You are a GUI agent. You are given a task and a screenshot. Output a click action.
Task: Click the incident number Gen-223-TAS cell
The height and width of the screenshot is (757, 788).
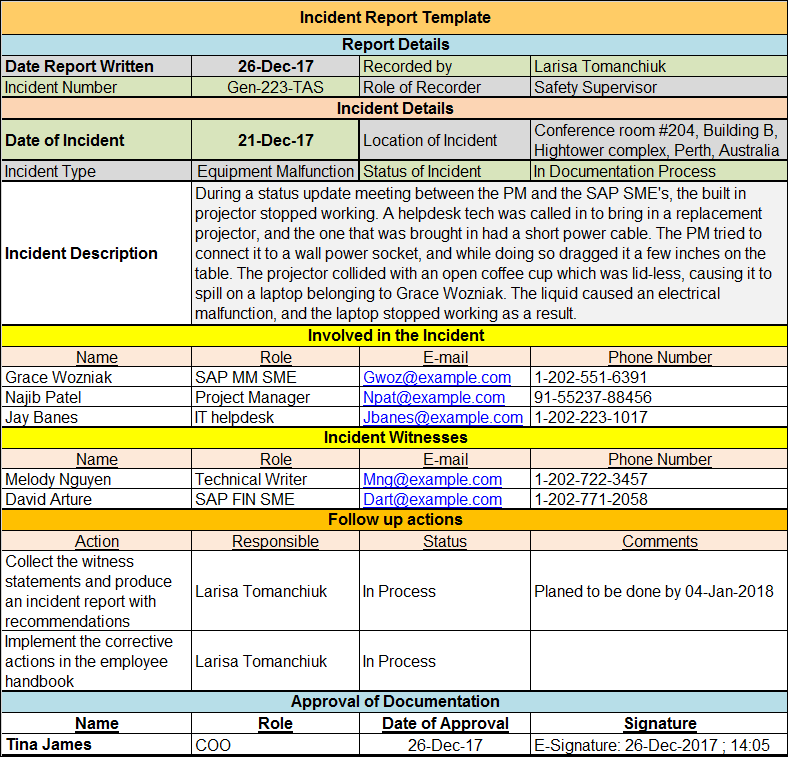pyautogui.click(x=275, y=87)
